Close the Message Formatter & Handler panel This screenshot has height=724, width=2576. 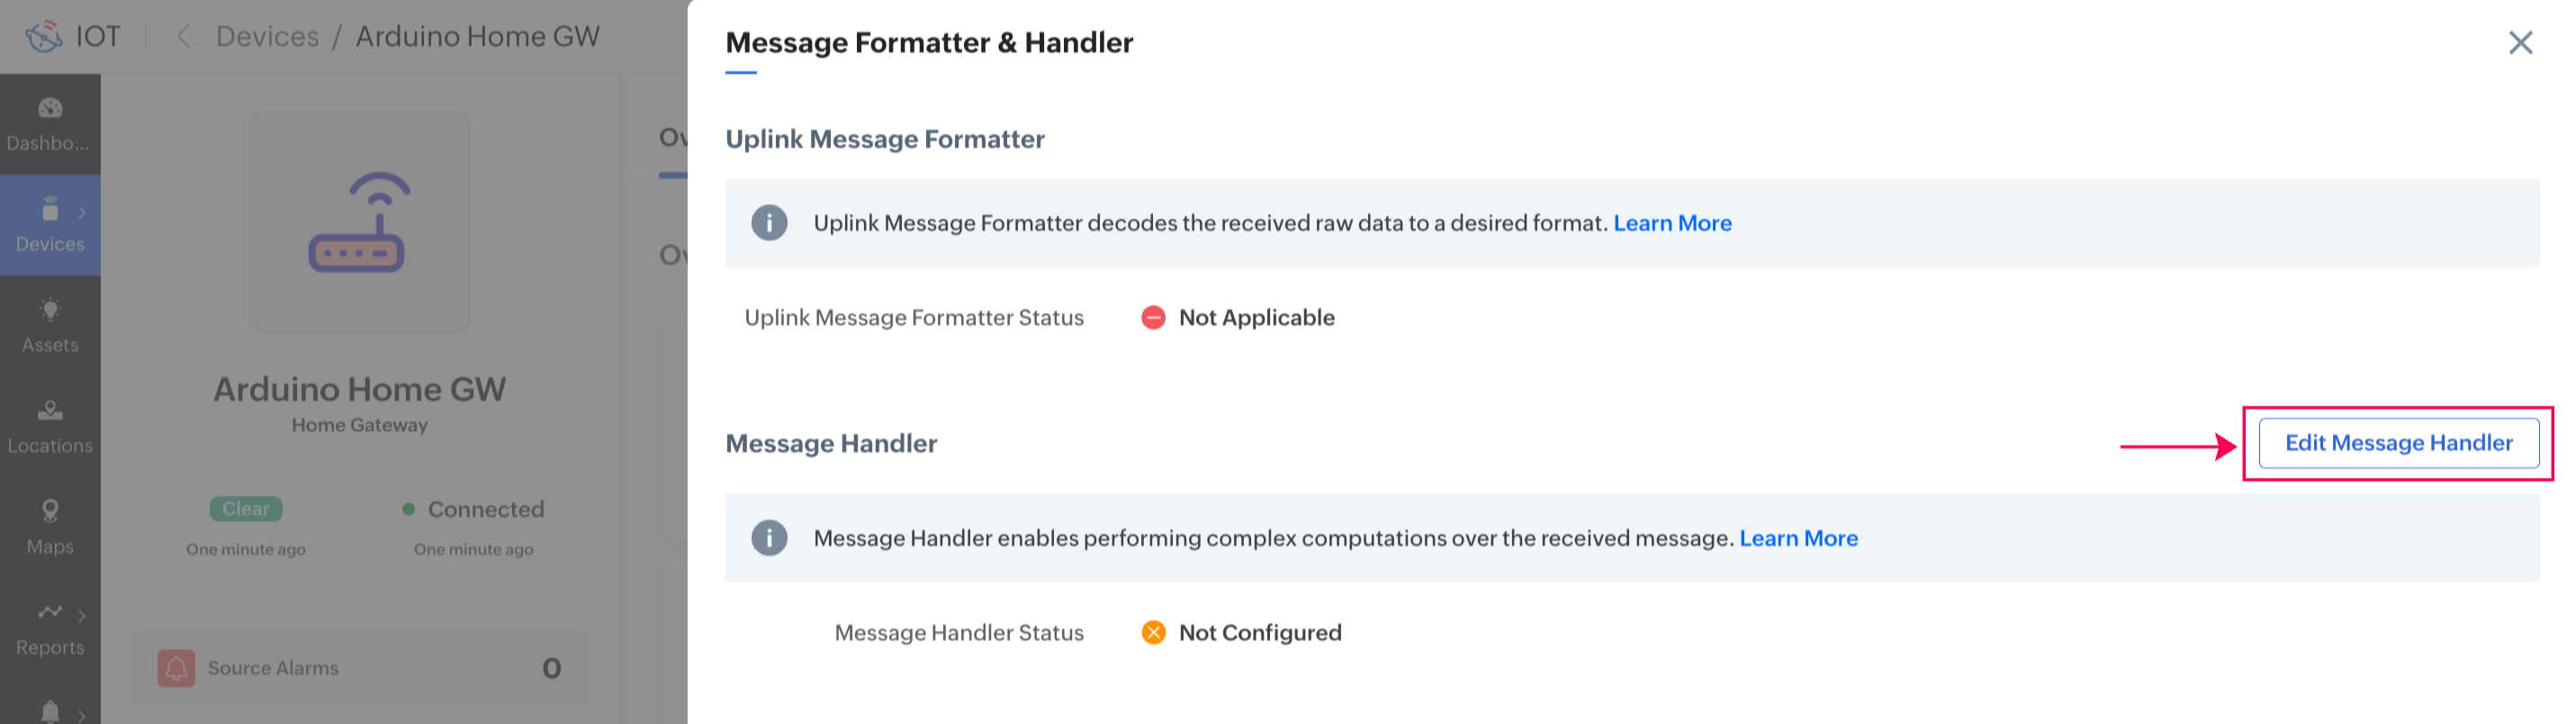(2520, 43)
